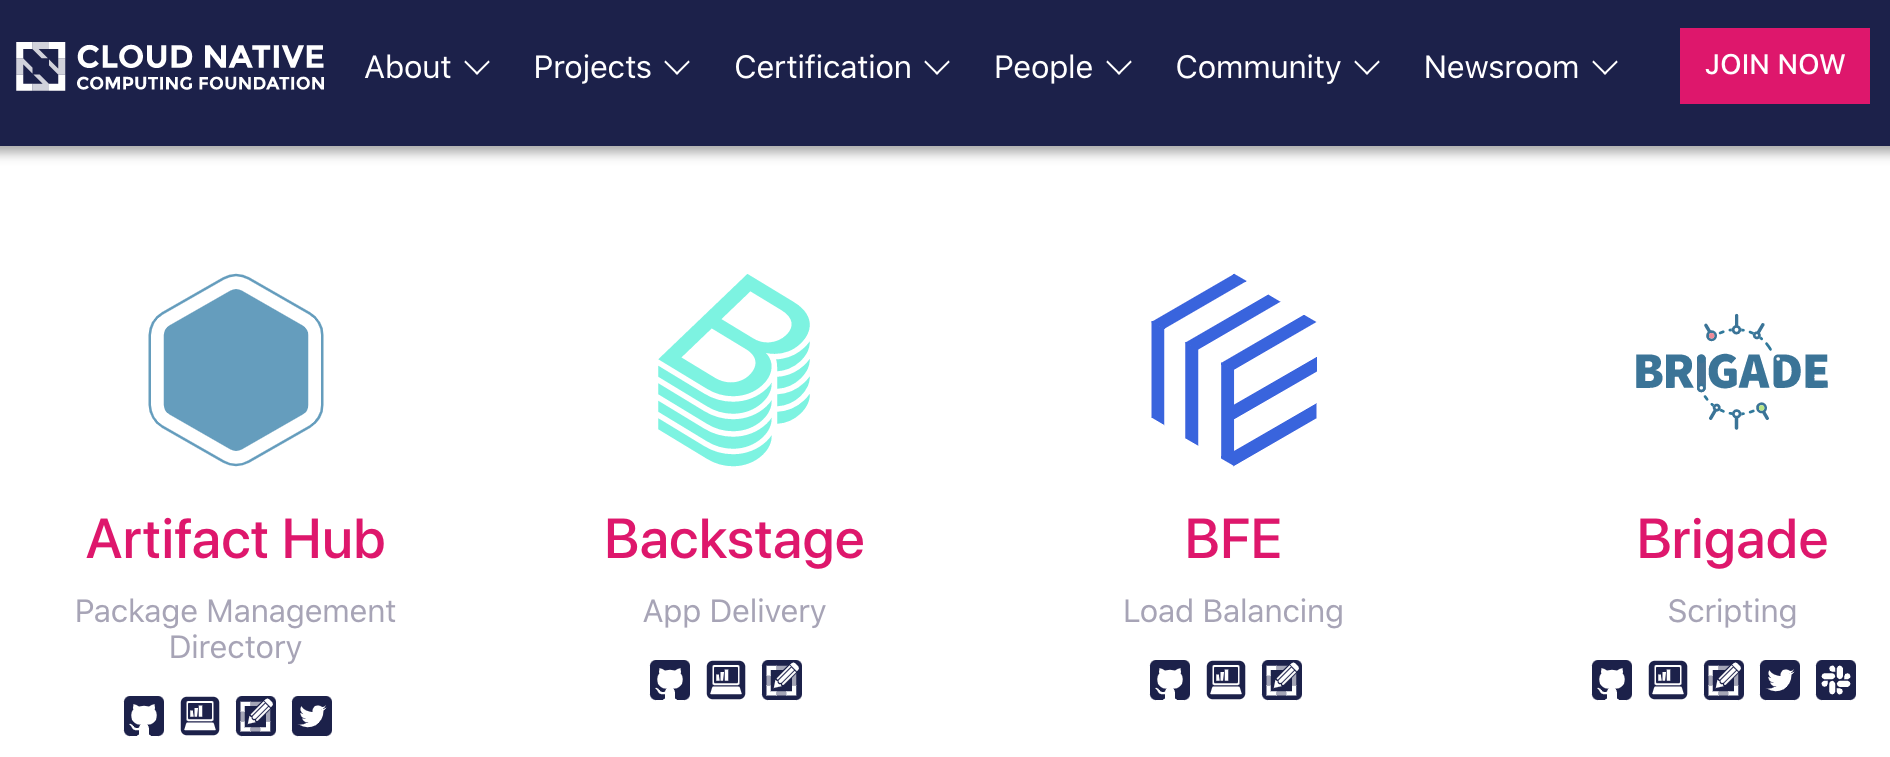Open Brigade Twitter icon
This screenshot has width=1890, height=757.
click(x=1780, y=680)
